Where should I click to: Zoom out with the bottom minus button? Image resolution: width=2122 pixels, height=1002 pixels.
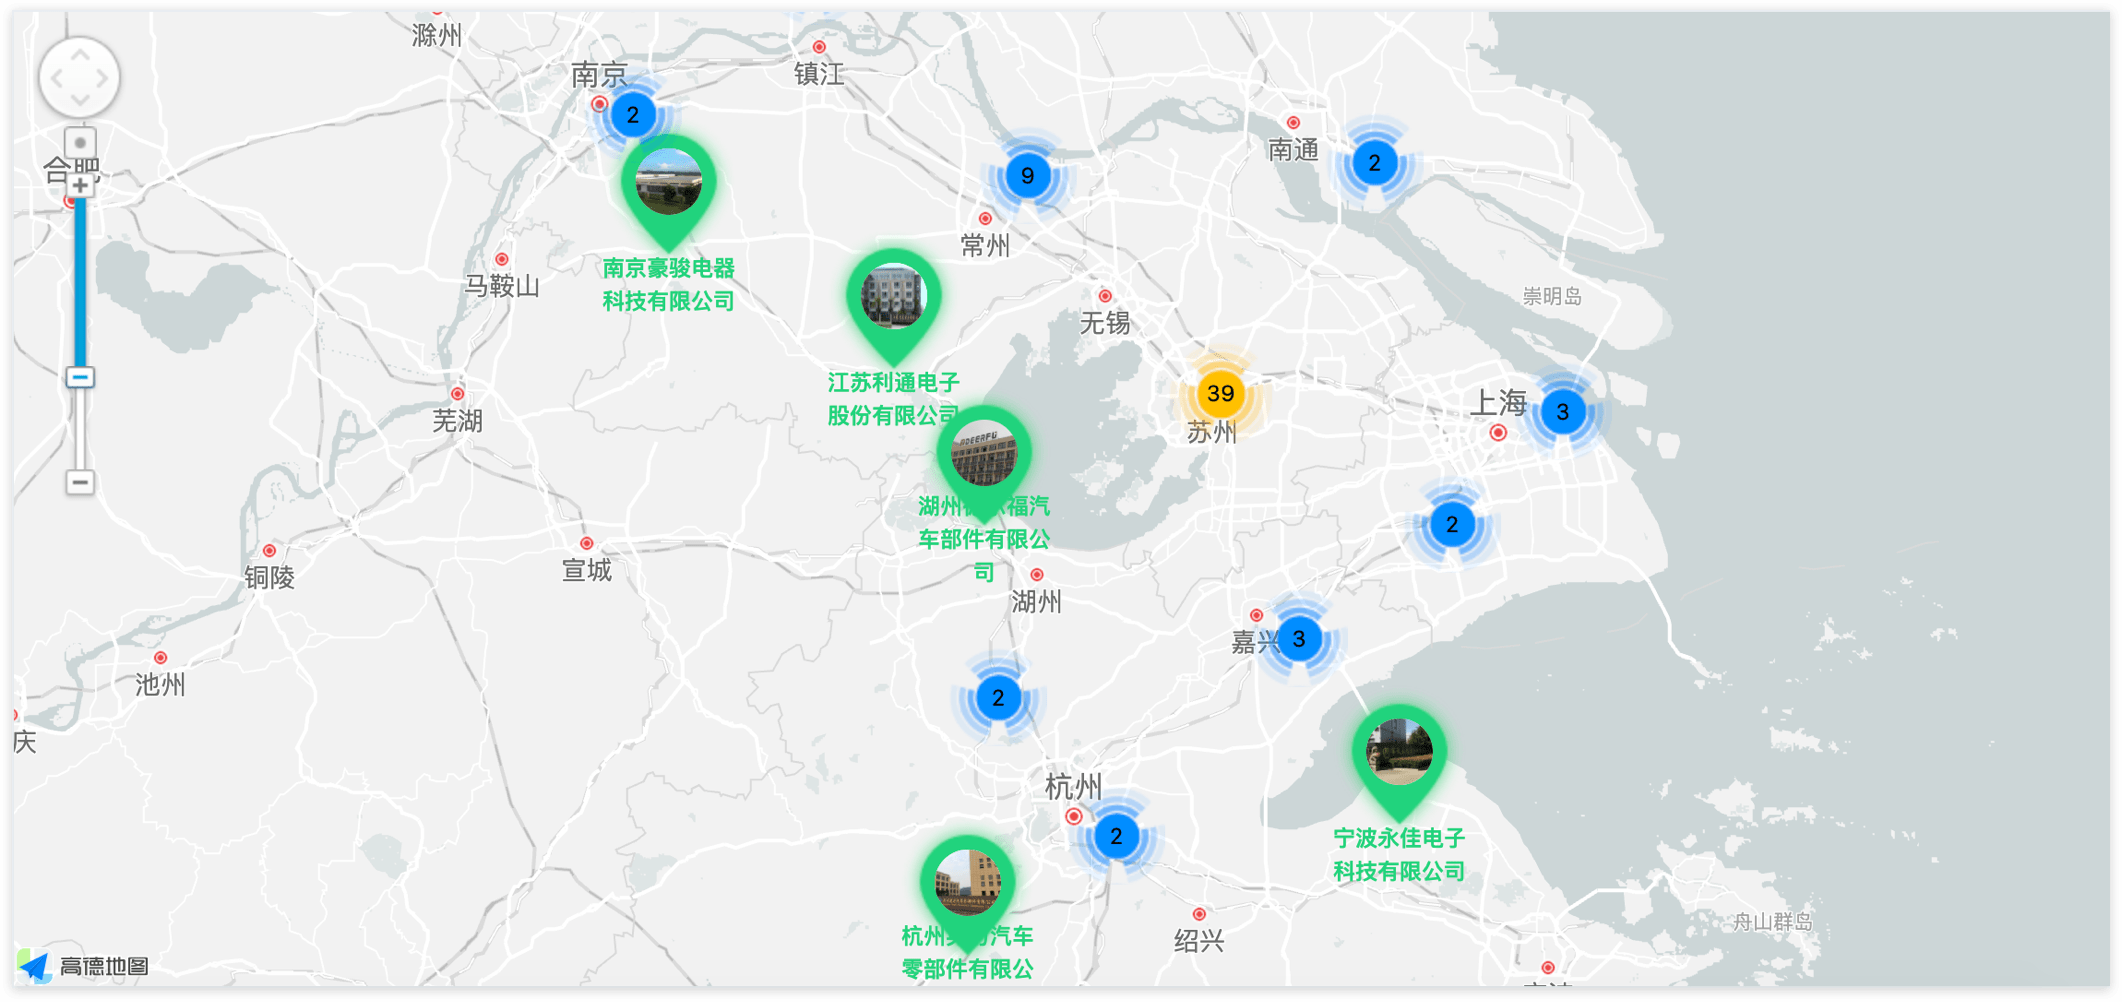click(x=80, y=482)
